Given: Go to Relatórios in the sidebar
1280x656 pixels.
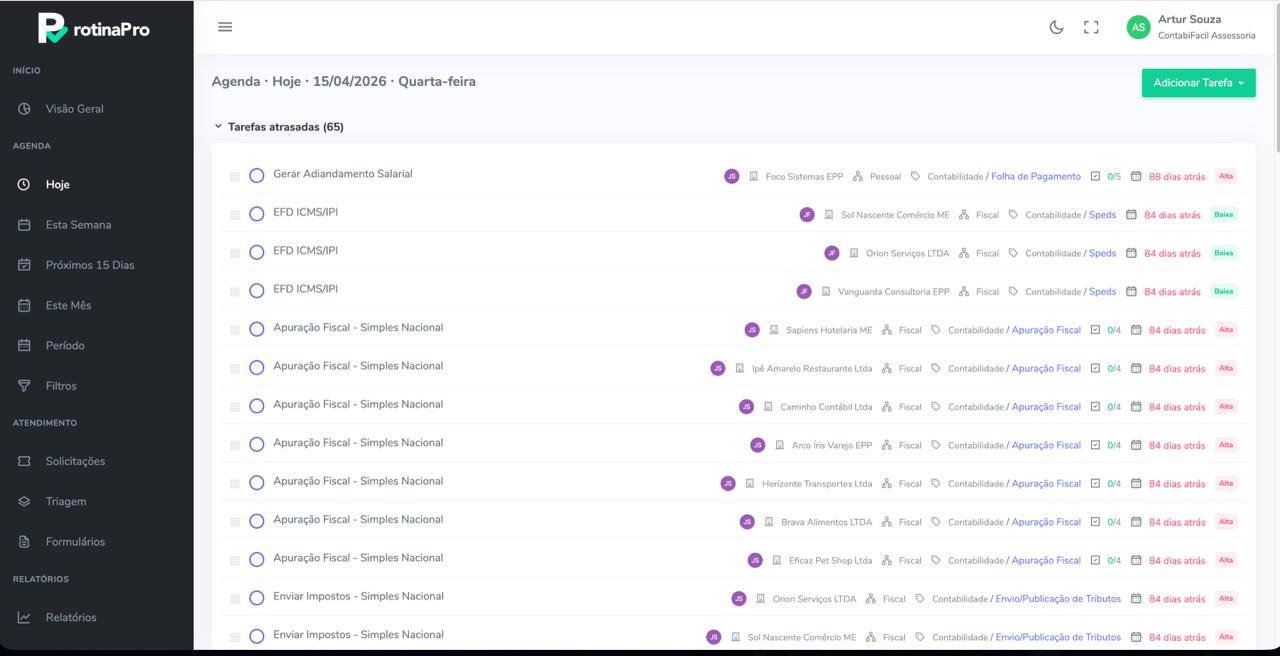Looking at the screenshot, I should pos(71,617).
